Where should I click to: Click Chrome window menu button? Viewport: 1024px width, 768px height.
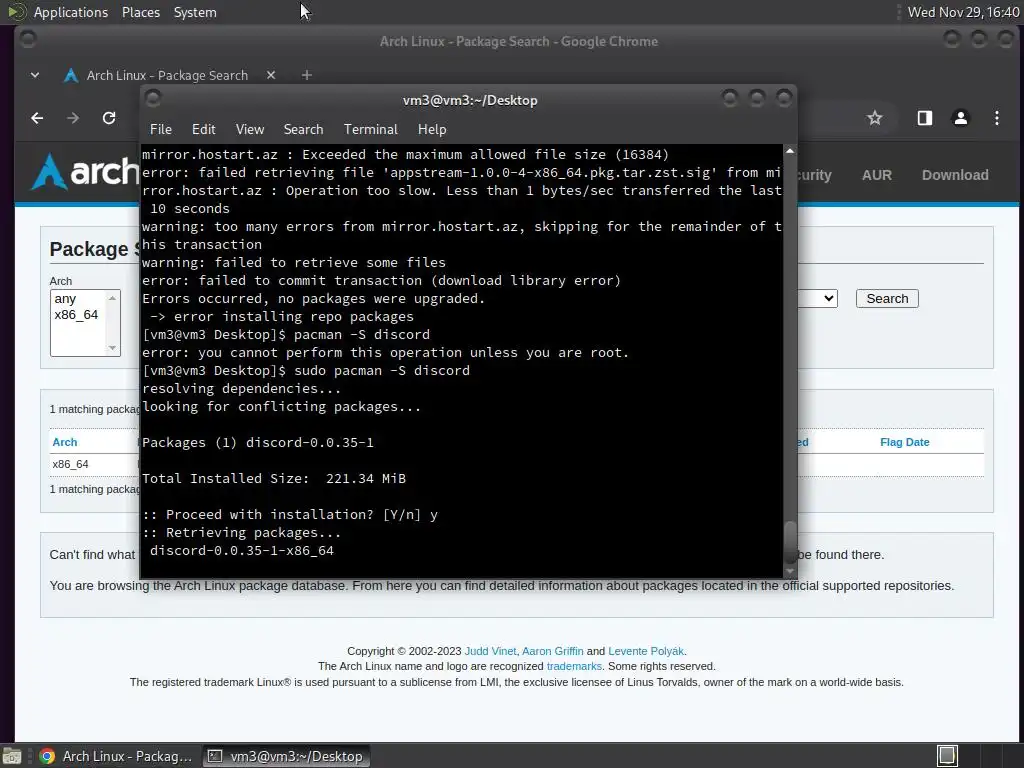pos(27,39)
